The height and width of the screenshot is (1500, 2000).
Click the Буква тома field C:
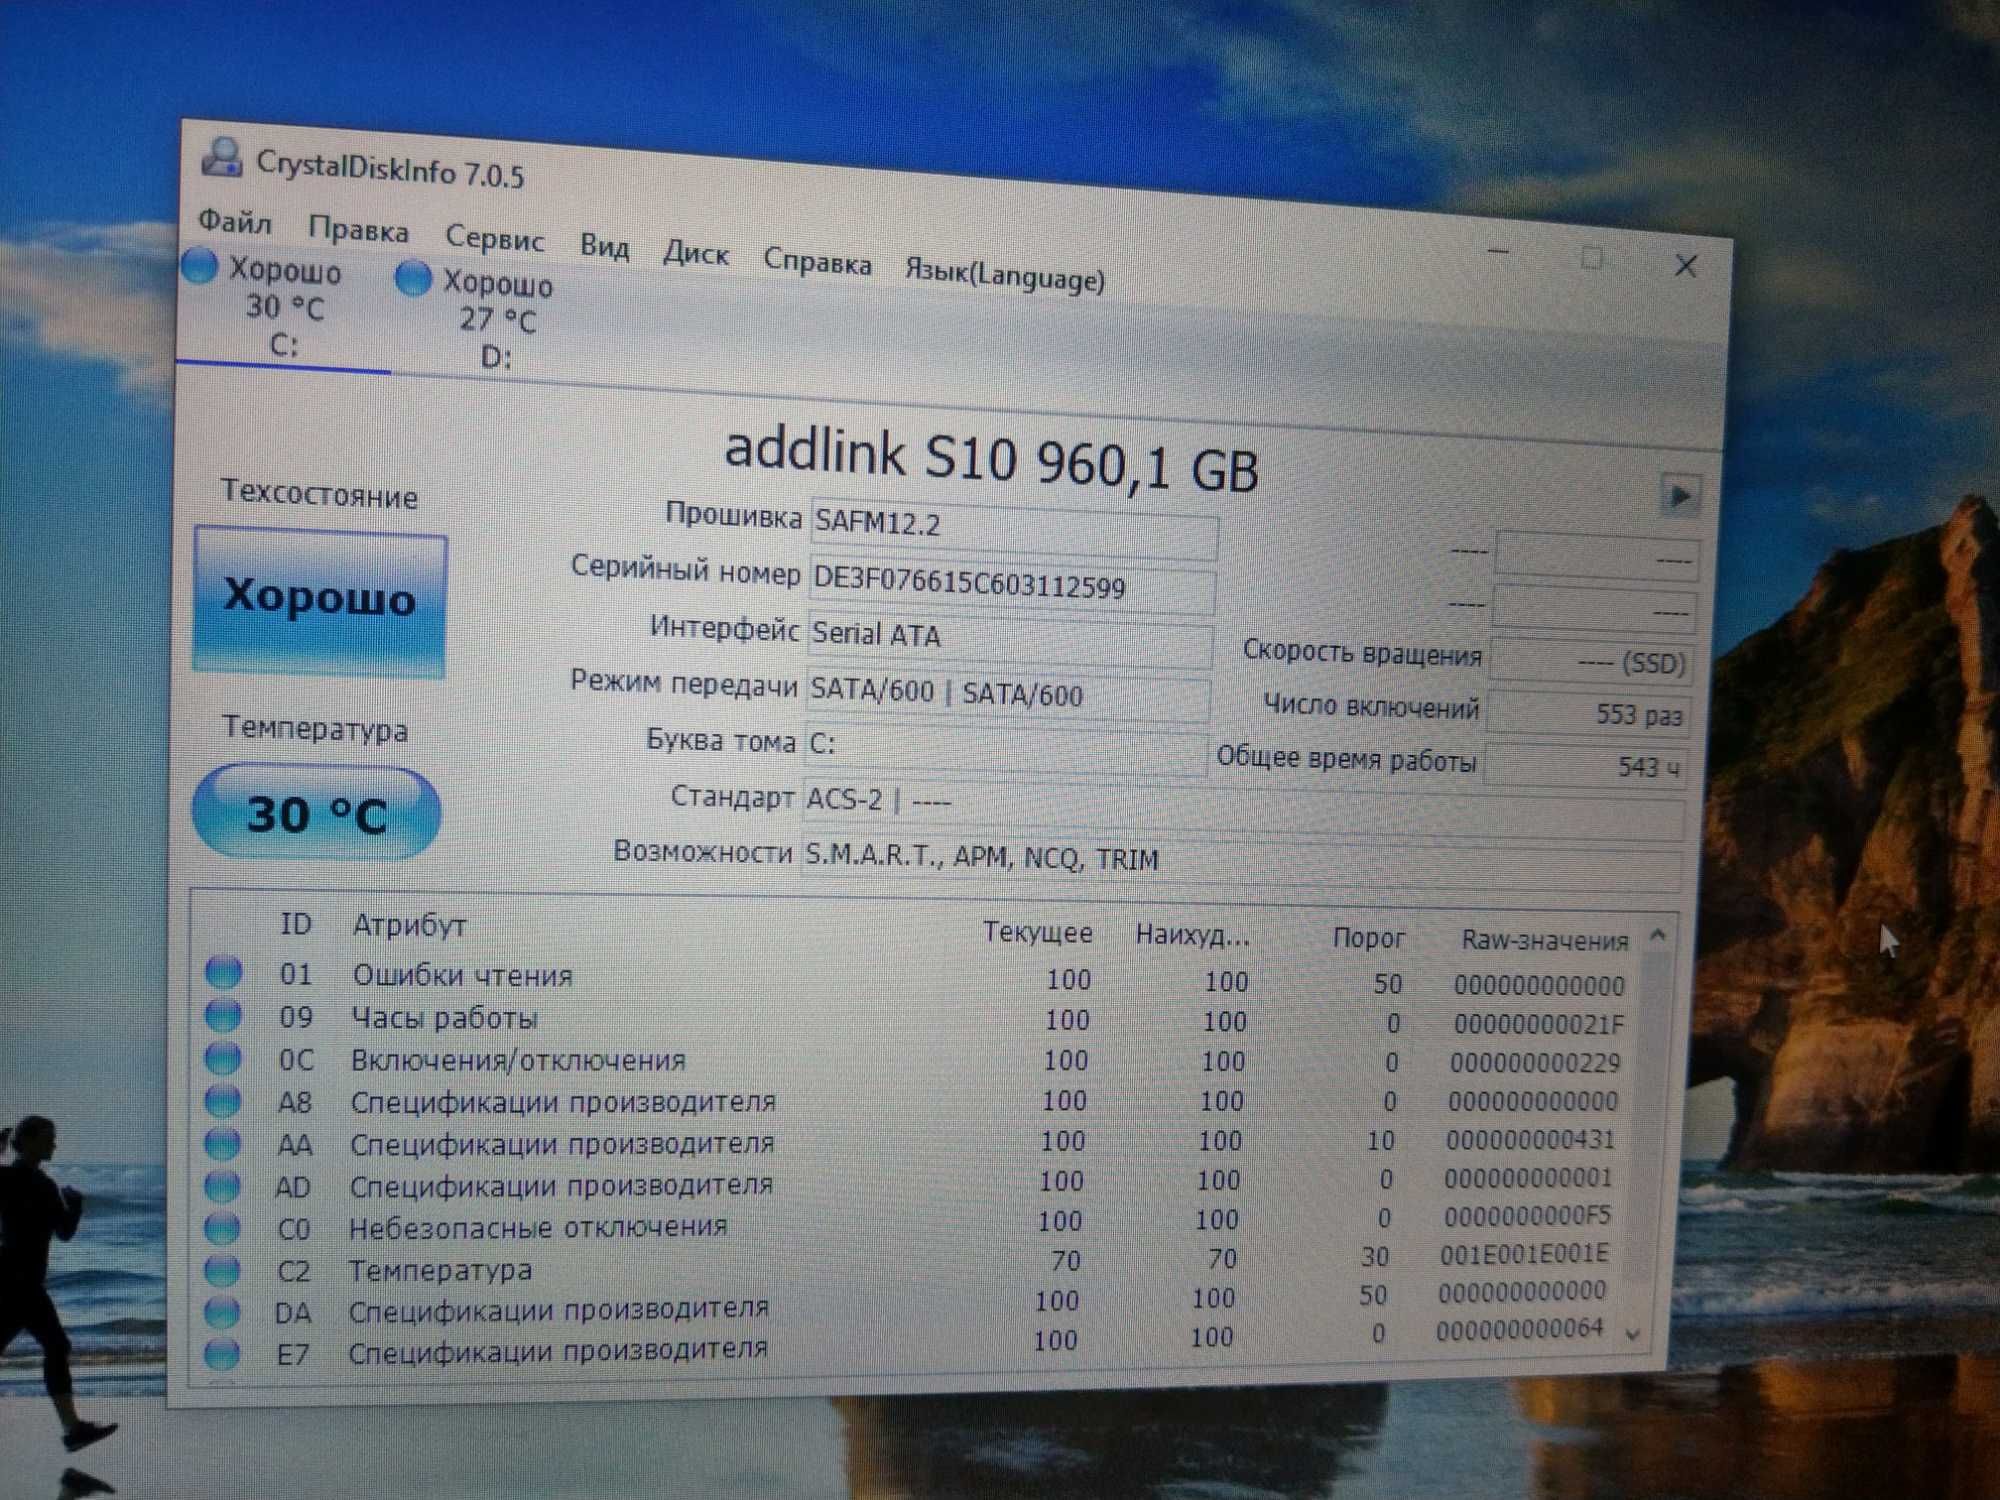tap(1005, 746)
